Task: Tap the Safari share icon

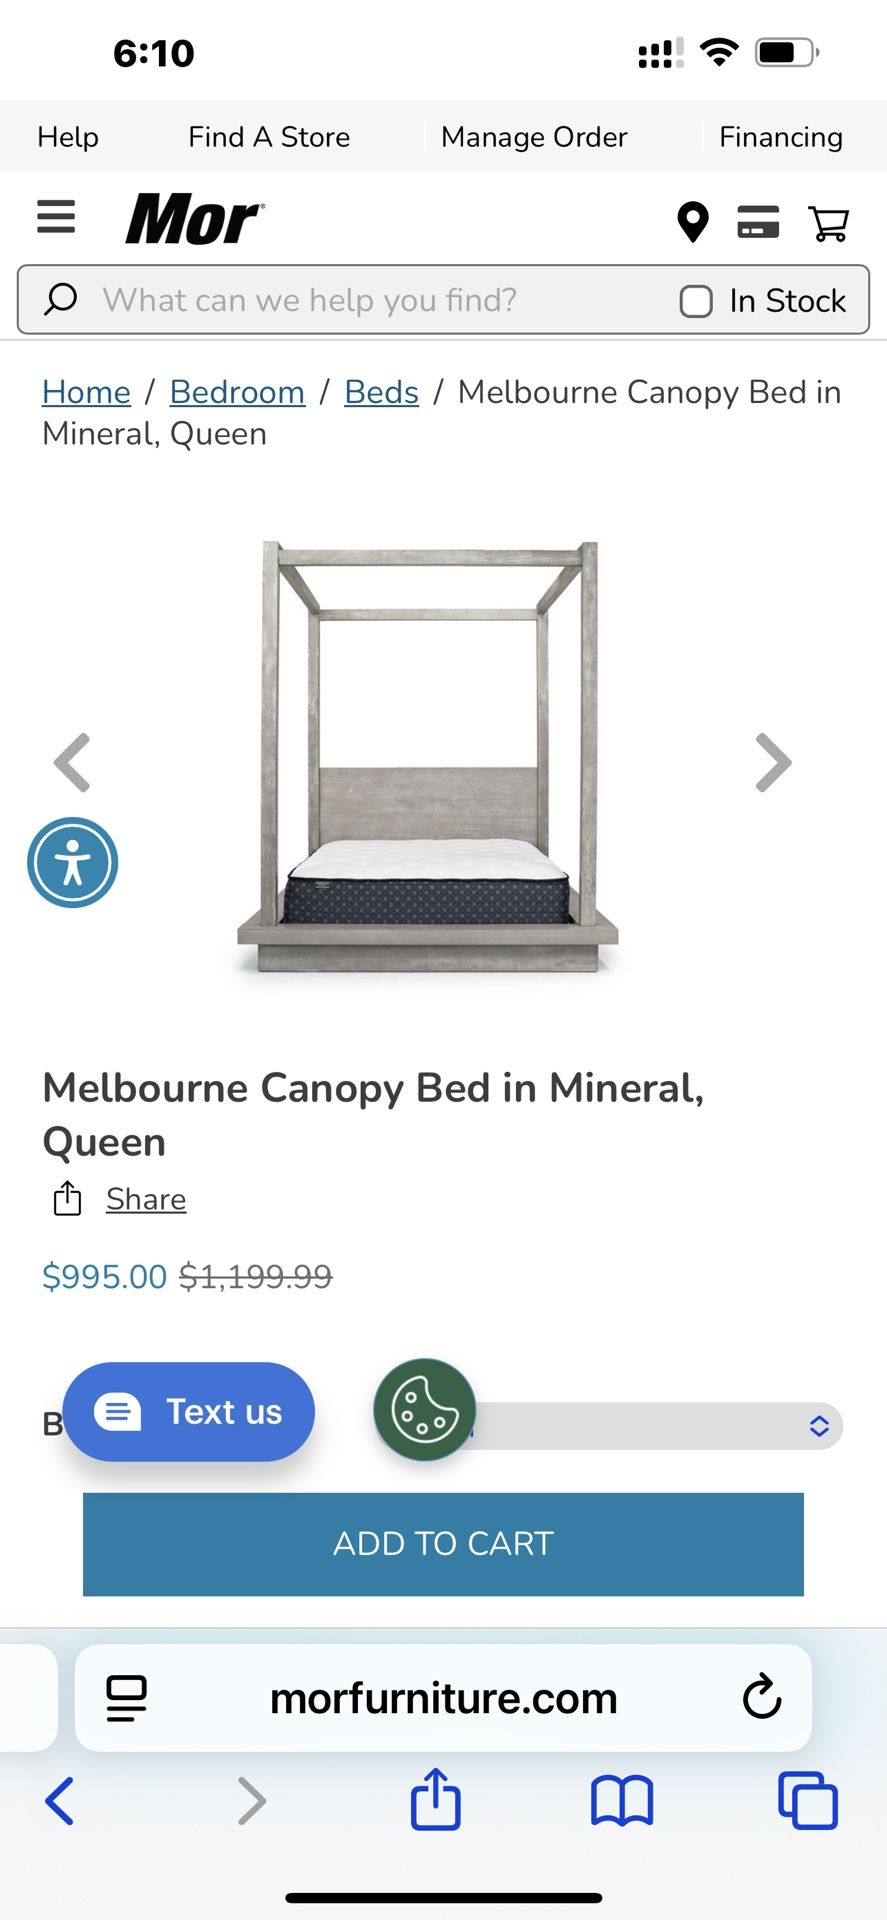Action: pos(436,1800)
